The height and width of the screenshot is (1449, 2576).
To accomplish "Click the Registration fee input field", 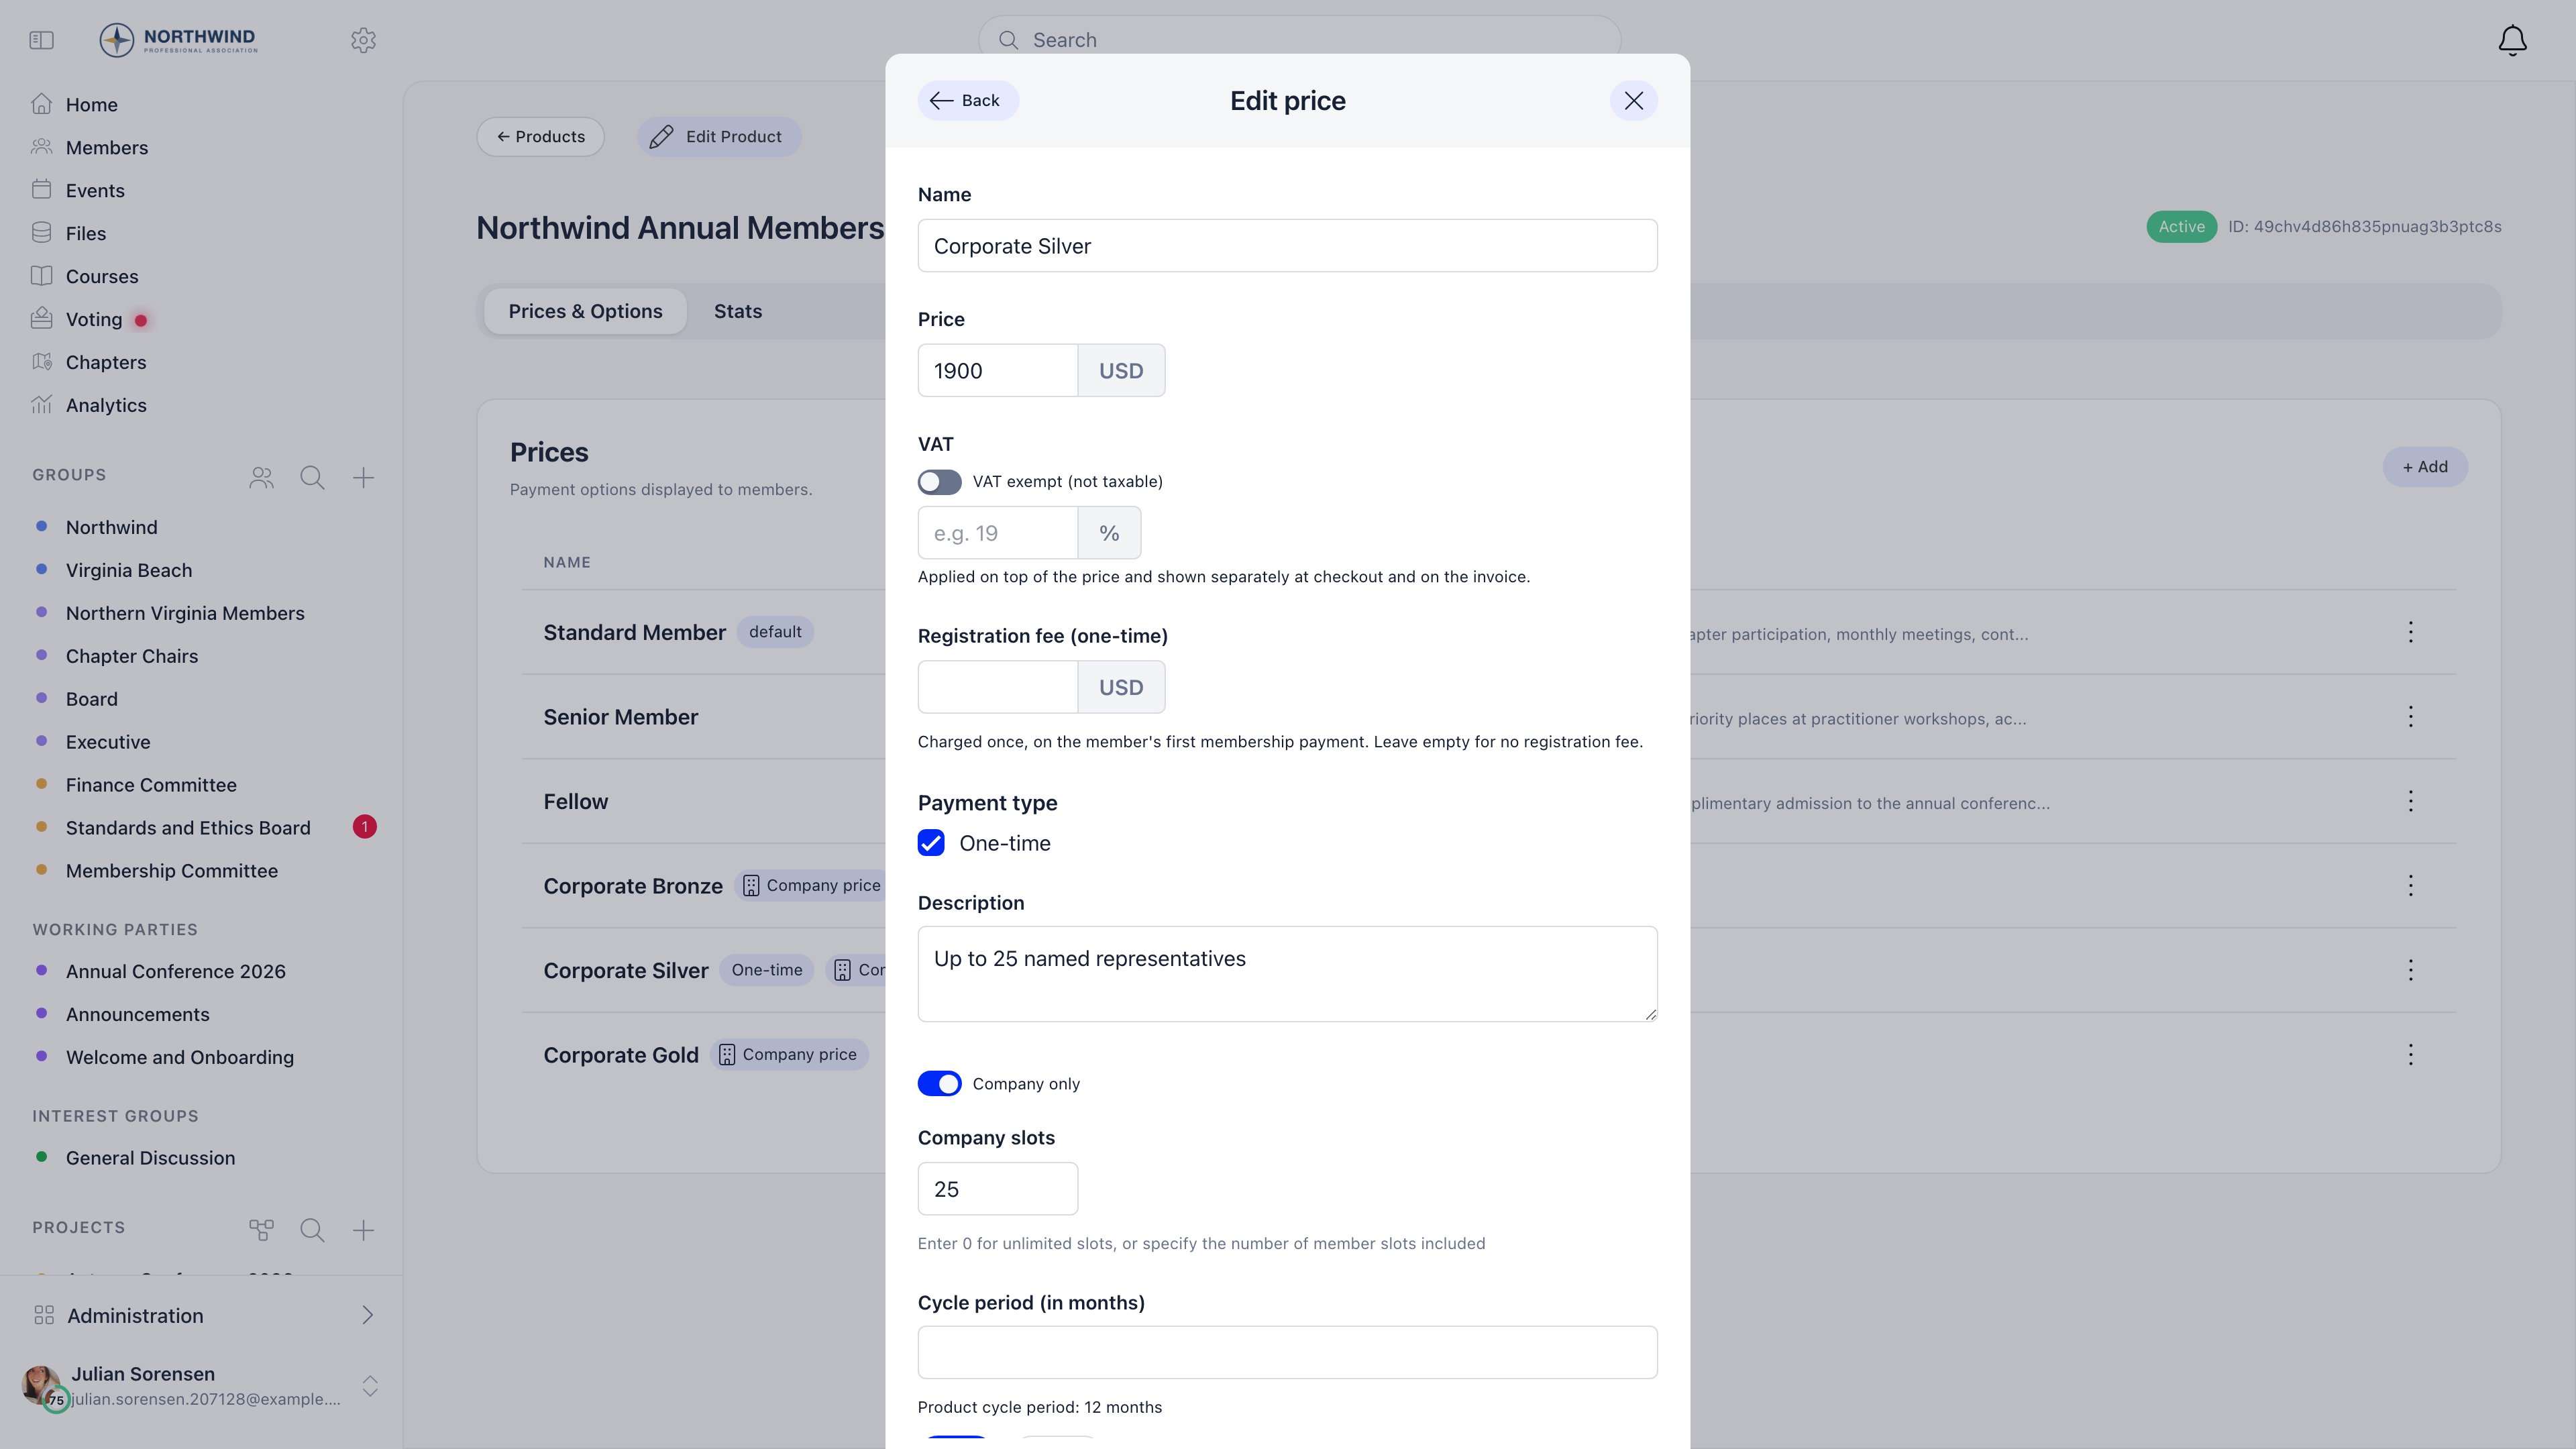I will (x=998, y=687).
